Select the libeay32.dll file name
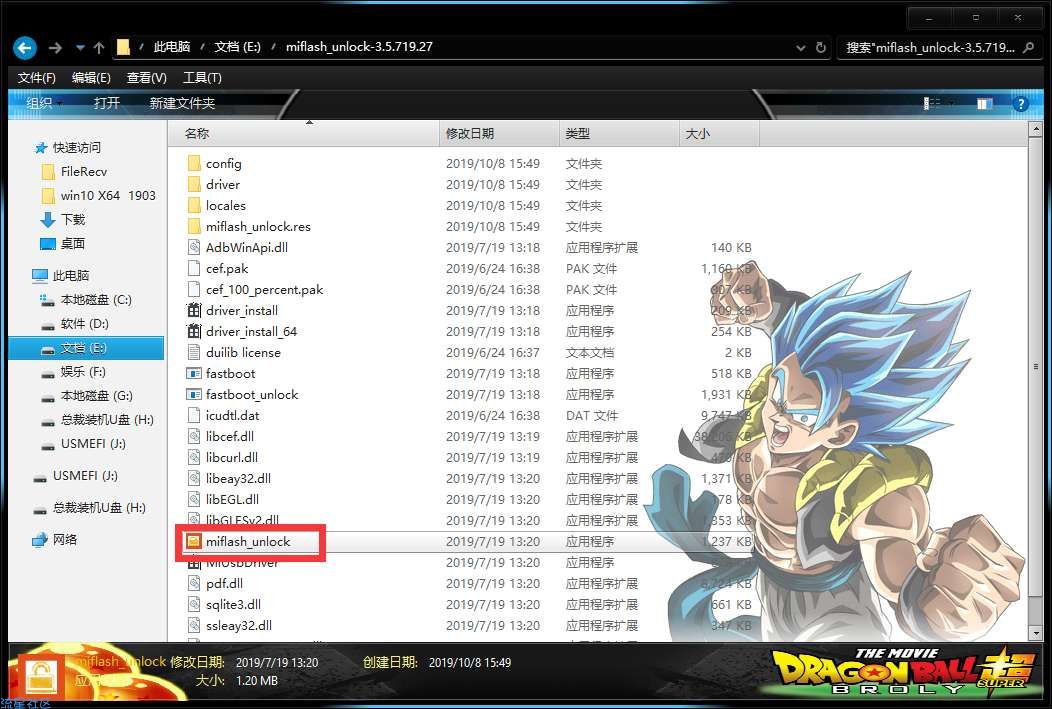Image resolution: width=1052 pixels, height=709 pixels. [238, 478]
